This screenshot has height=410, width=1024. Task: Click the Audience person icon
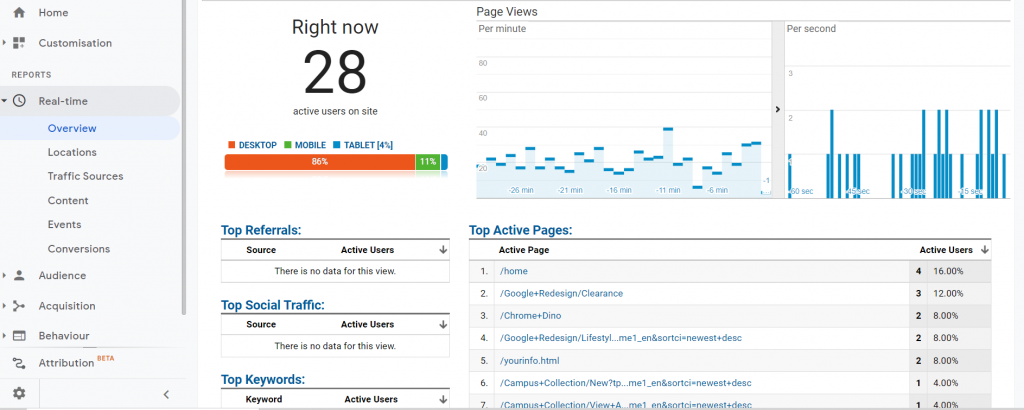tap(19, 275)
